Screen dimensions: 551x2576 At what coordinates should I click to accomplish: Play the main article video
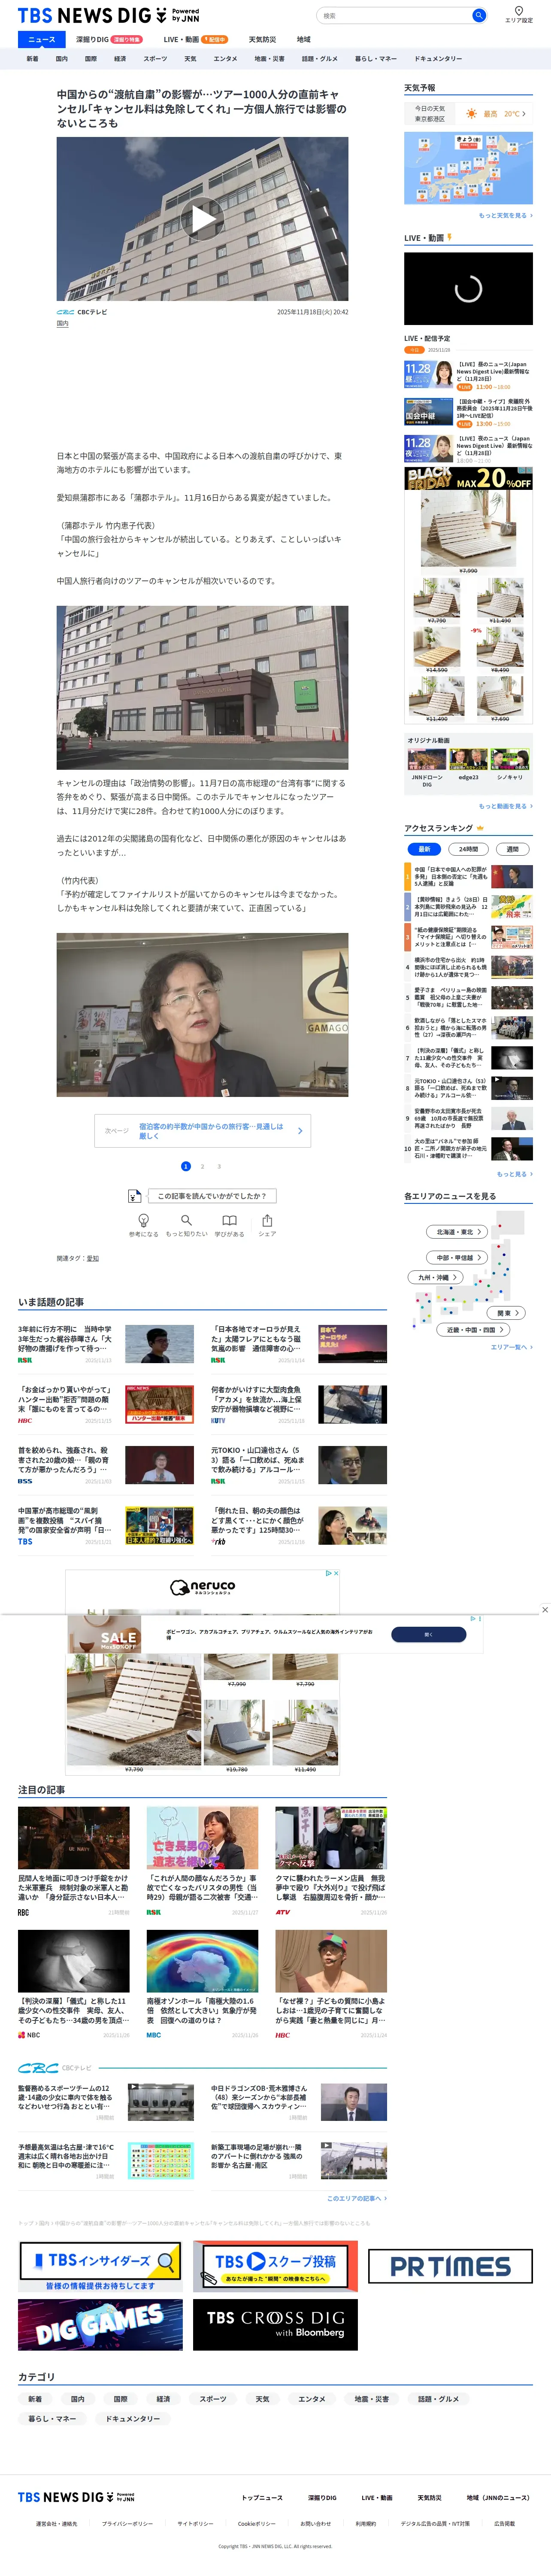202,219
